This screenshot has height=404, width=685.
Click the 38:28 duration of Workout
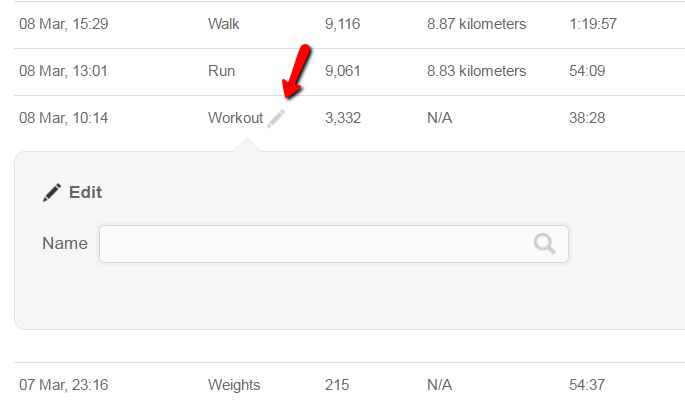[x=586, y=118]
